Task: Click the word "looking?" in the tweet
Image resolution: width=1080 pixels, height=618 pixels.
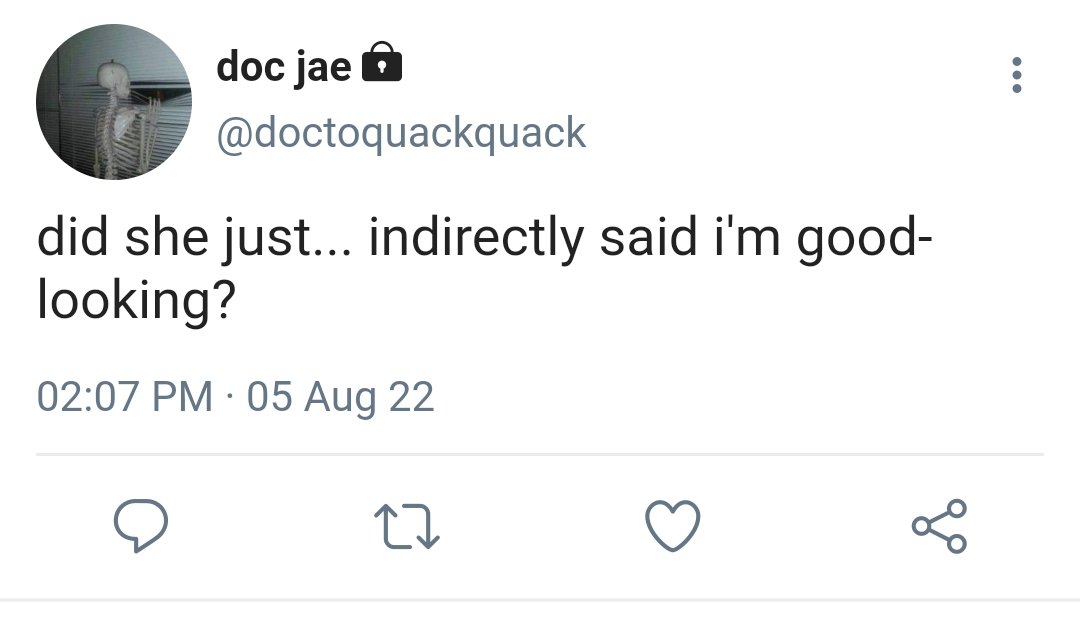Action: pos(136,301)
